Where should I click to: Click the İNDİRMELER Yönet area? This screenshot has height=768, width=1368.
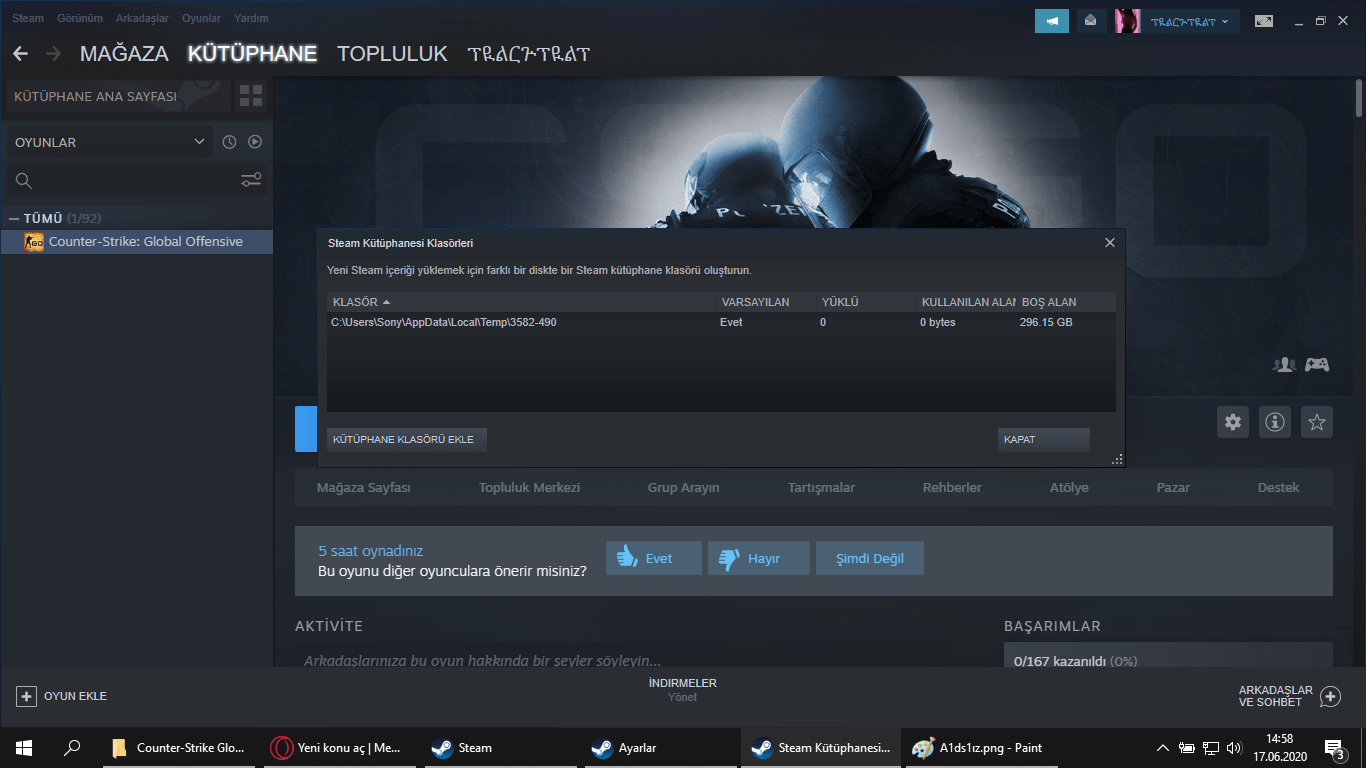(683, 690)
